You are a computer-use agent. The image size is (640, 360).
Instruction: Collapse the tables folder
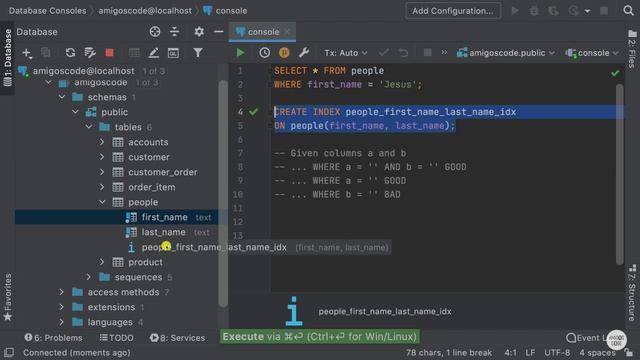click(89, 127)
